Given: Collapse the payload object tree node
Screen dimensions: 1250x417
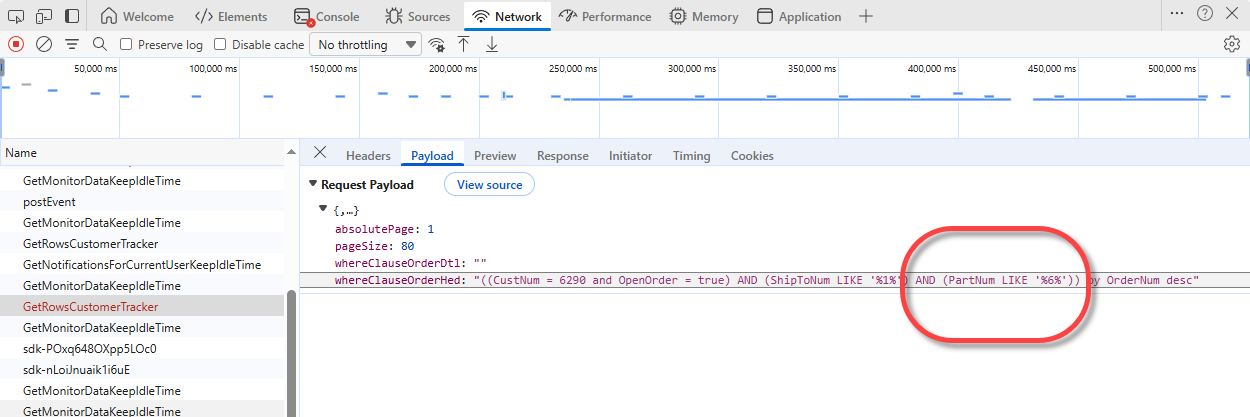Looking at the screenshot, I should click(323, 209).
